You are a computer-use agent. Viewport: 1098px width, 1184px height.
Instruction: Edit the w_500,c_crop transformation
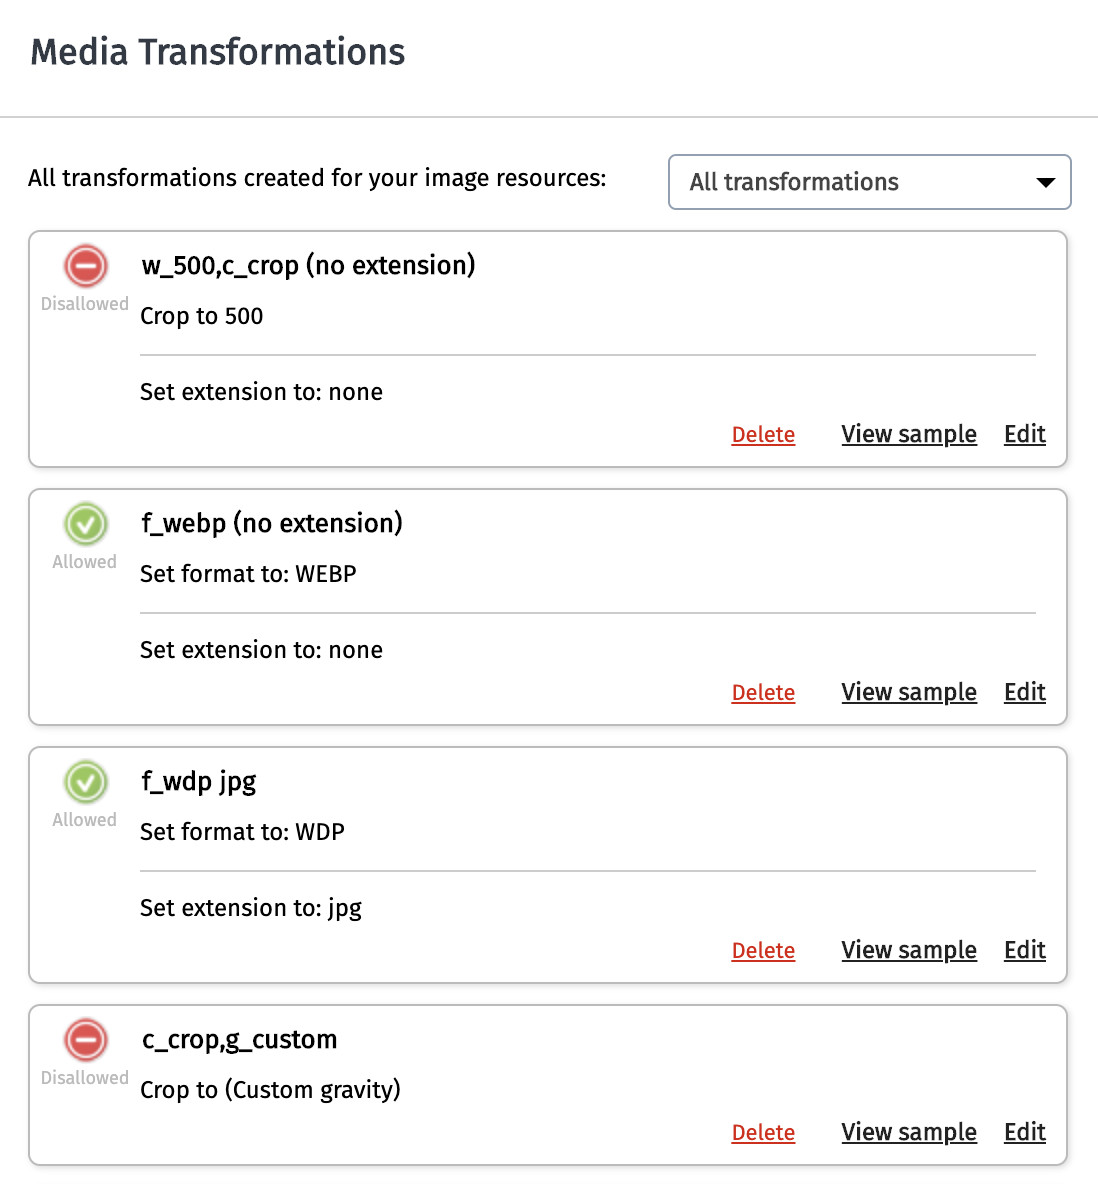(x=1024, y=434)
